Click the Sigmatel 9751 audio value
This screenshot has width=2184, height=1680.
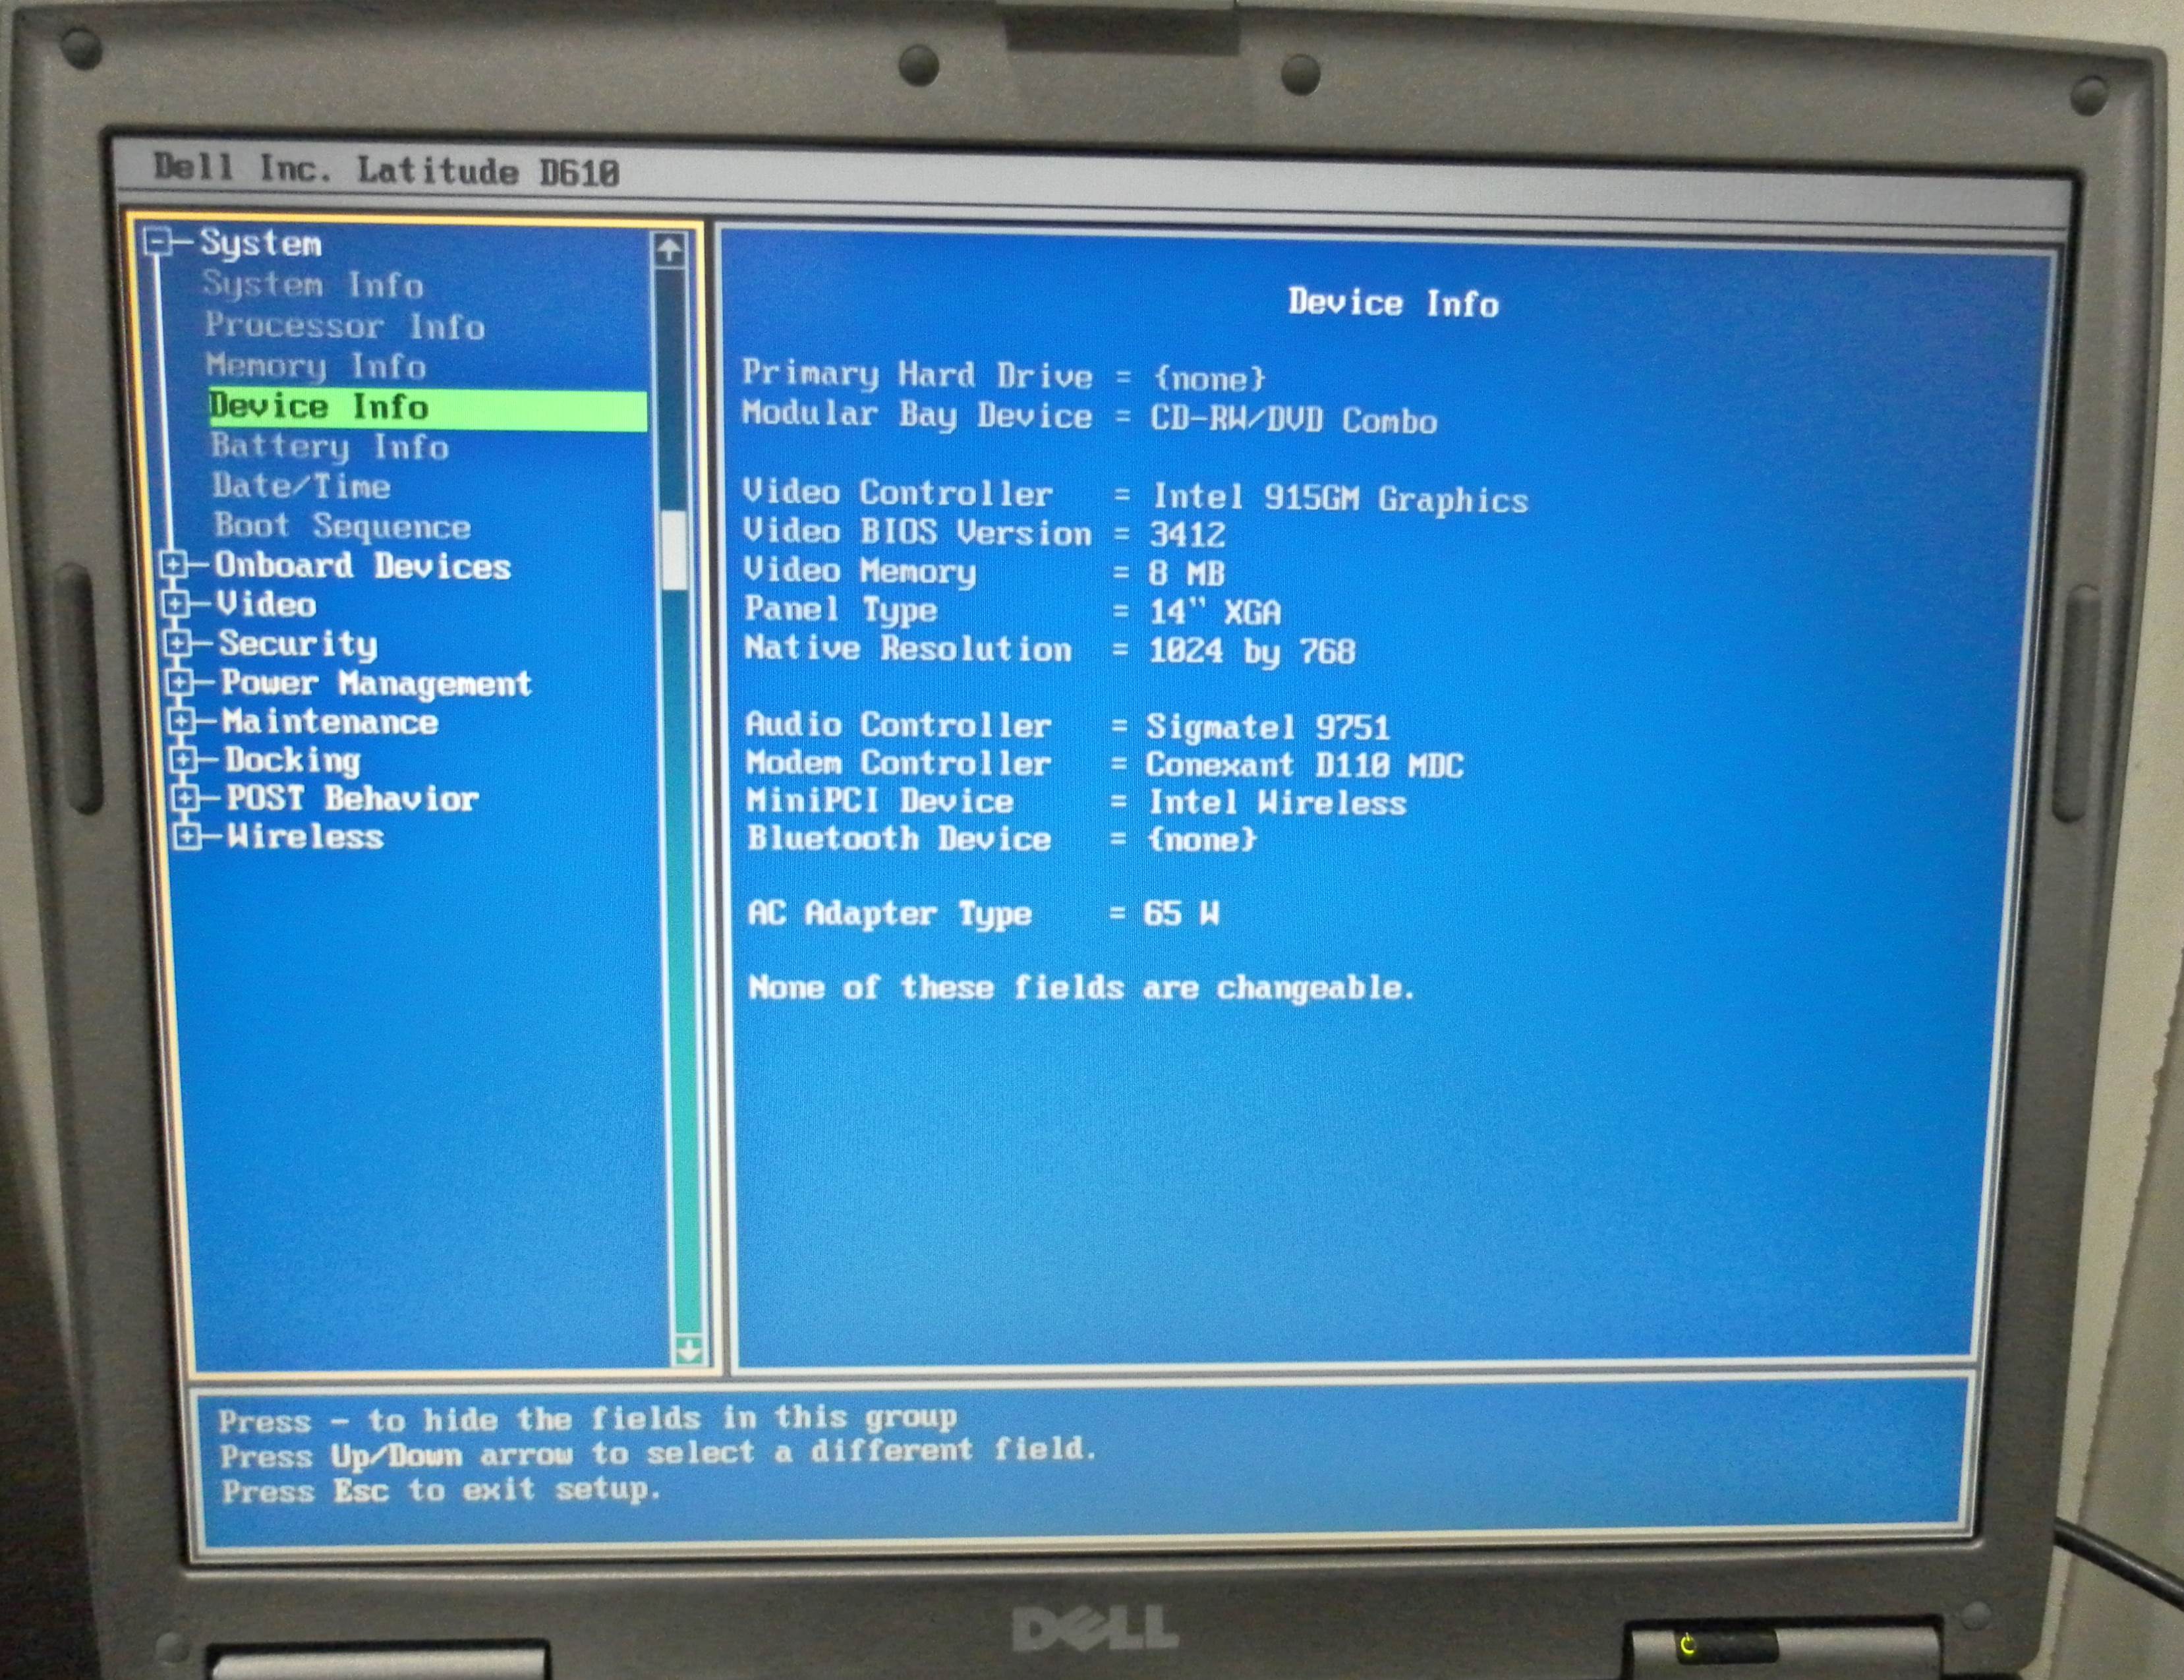(1268, 727)
